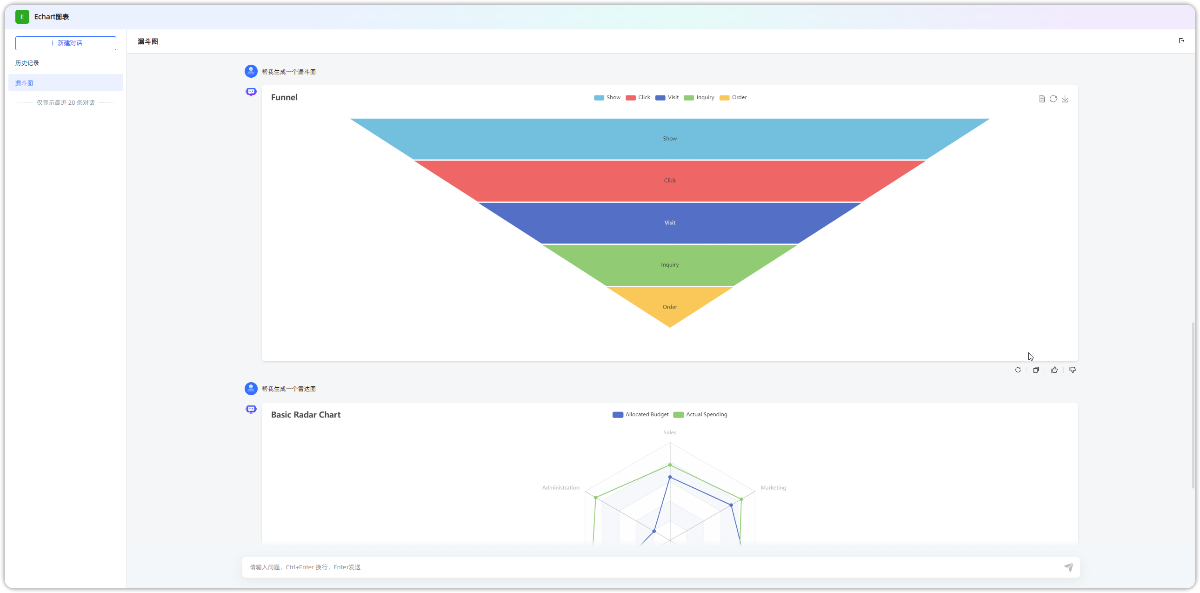Screen dimensions: 1200x593
Task: Thumbs down the funnel chart response
Action: point(1072,370)
